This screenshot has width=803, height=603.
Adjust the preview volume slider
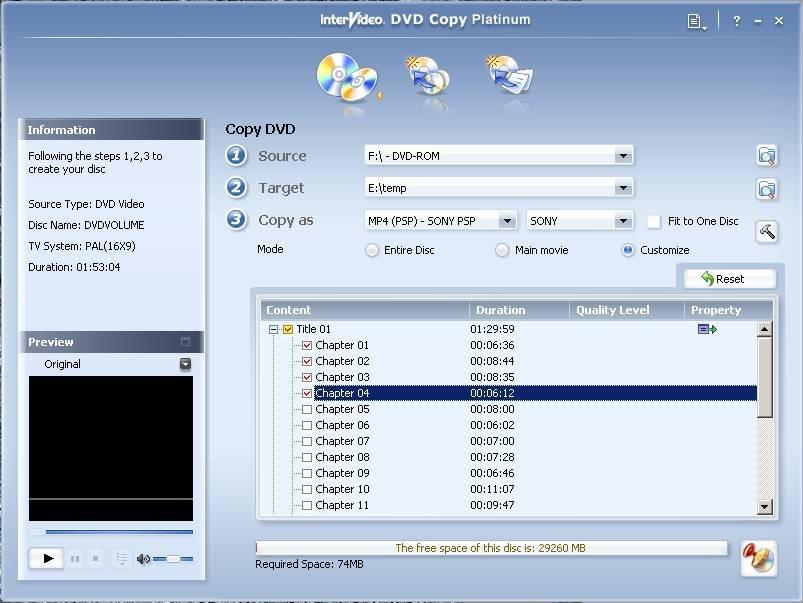[x=173, y=558]
